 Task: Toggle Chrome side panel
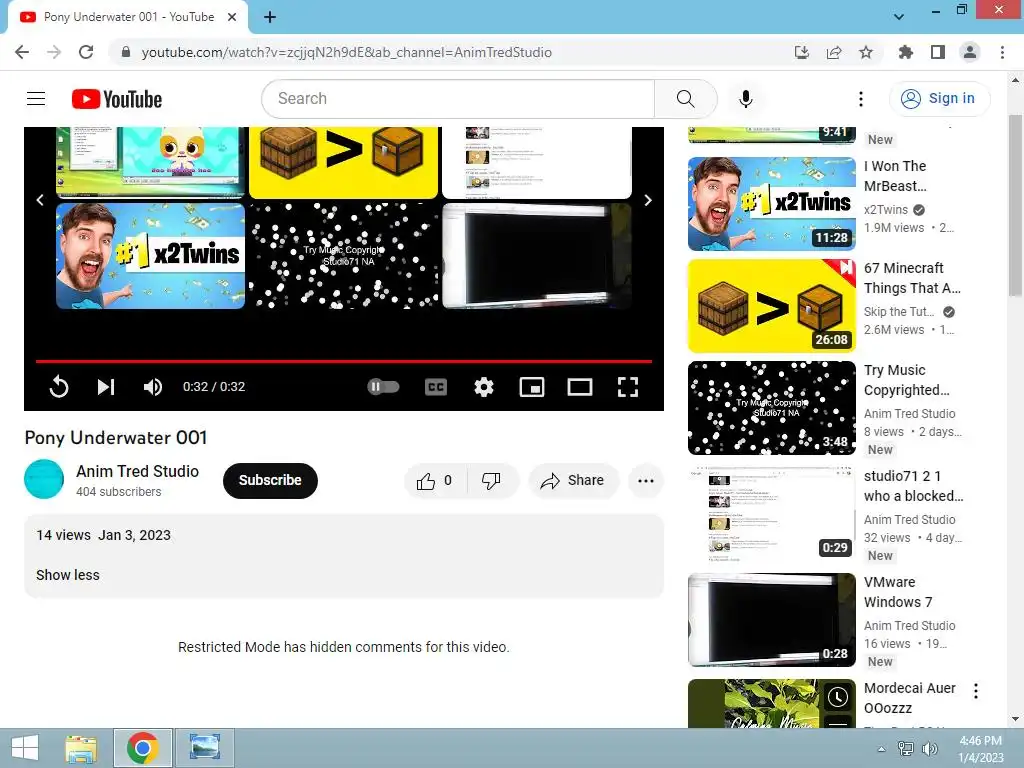pyautogui.click(x=938, y=52)
